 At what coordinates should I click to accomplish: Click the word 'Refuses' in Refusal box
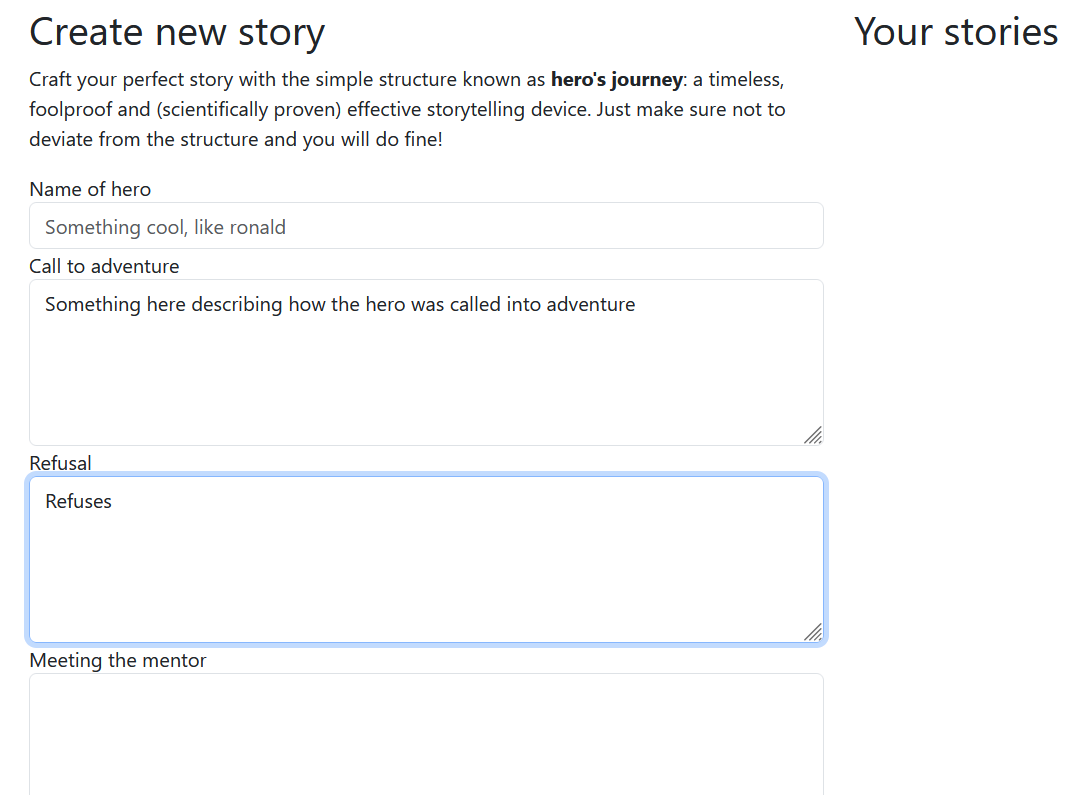79,501
